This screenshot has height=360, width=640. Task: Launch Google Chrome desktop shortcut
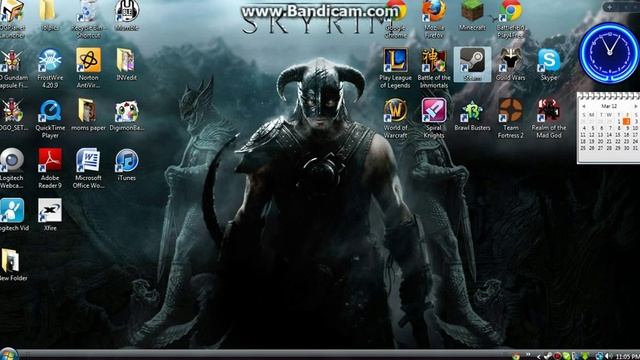(396, 20)
